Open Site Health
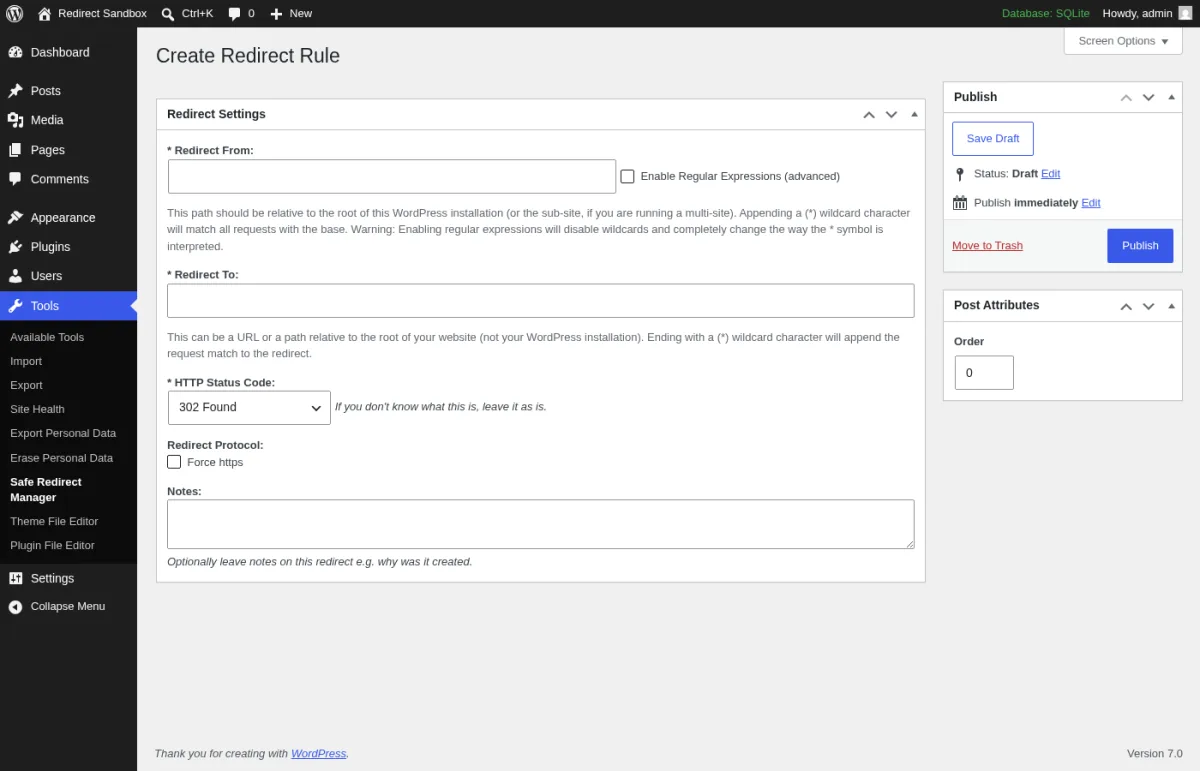The image size is (1200, 771). point(37,409)
